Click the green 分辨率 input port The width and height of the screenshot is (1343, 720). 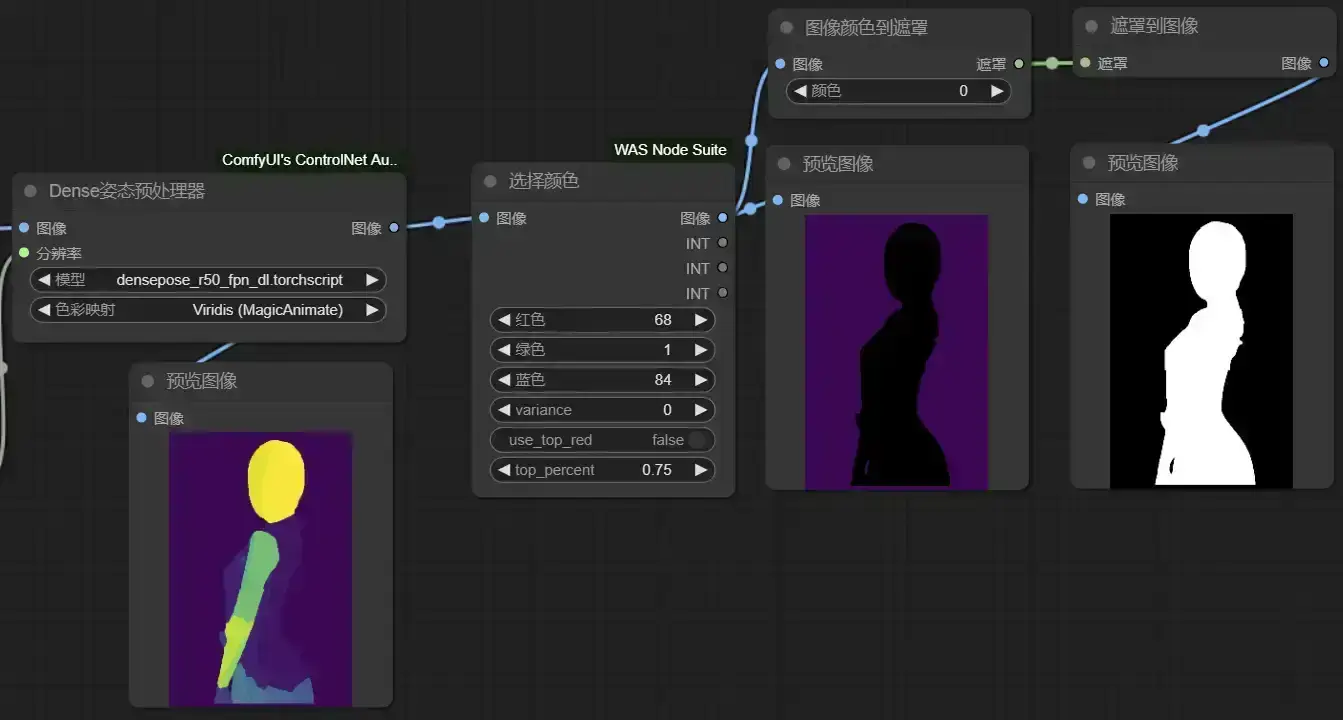click(x=24, y=253)
